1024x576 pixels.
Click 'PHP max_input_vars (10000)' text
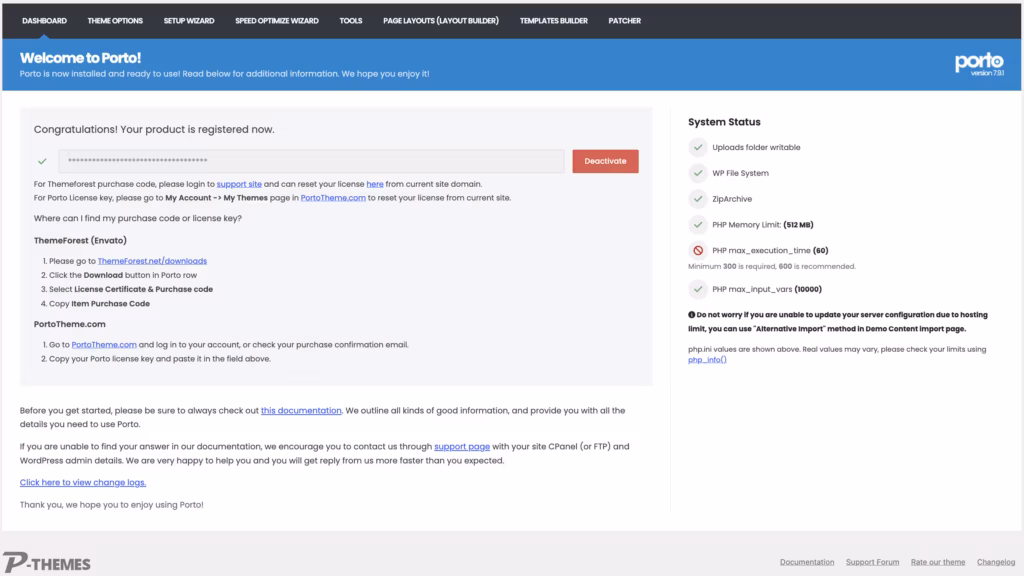(767, 289)
